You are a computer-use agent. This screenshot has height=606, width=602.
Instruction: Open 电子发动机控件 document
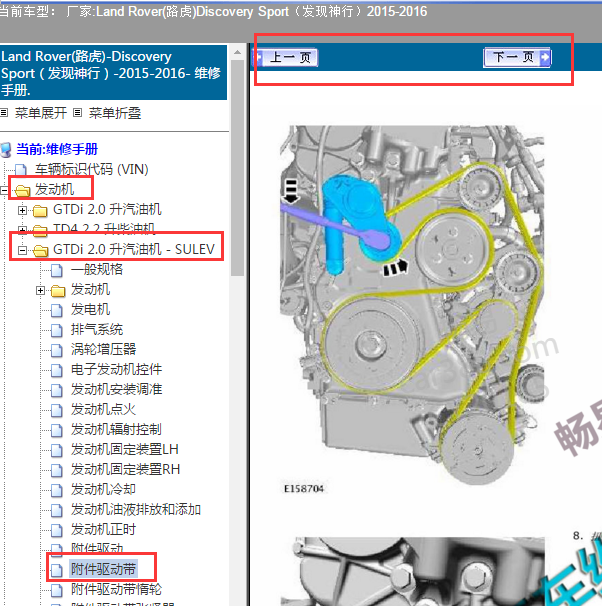tap(116, 369)
